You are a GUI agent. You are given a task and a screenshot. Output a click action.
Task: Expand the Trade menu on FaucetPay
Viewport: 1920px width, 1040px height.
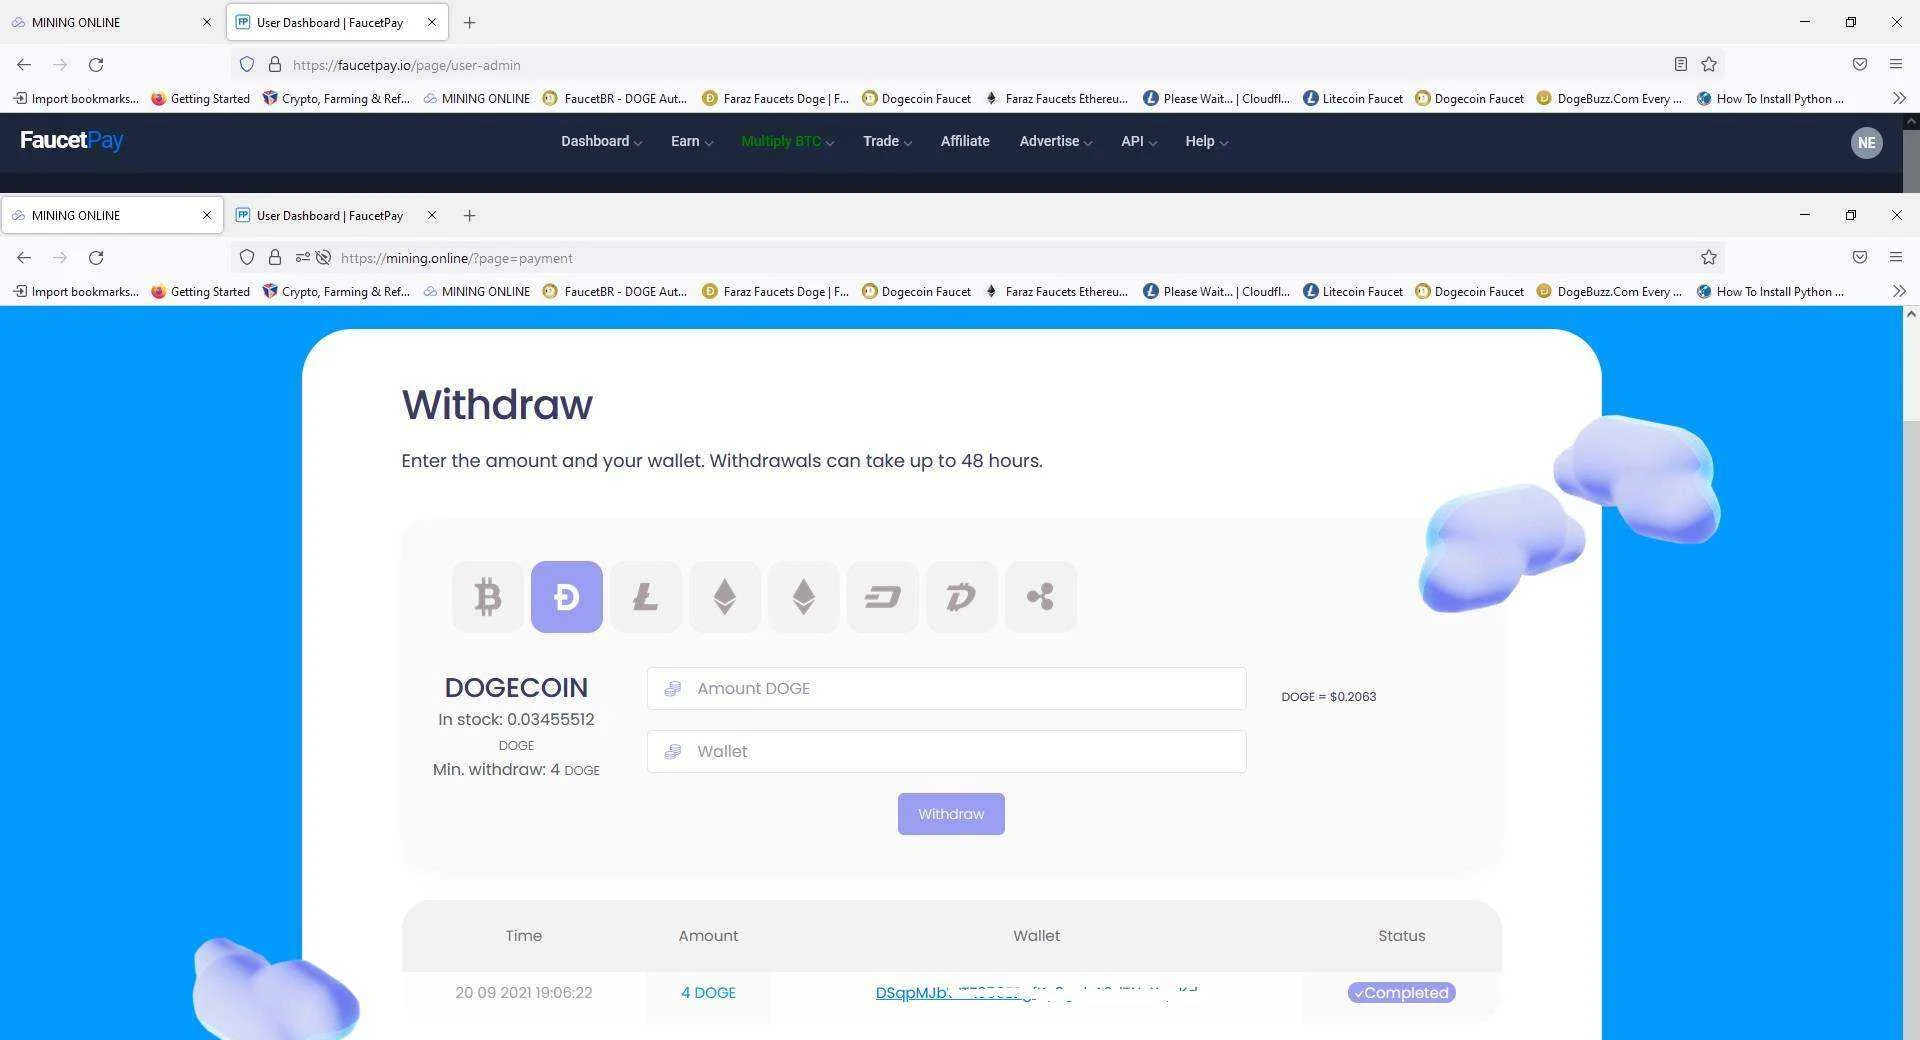(x=887, y=142)
